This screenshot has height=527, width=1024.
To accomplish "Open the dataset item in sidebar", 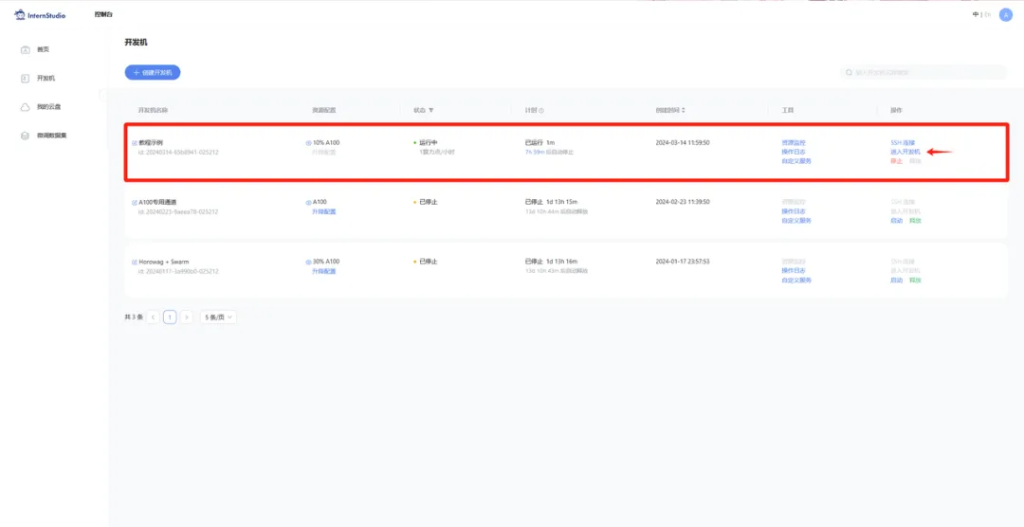I will pos(51,135).
